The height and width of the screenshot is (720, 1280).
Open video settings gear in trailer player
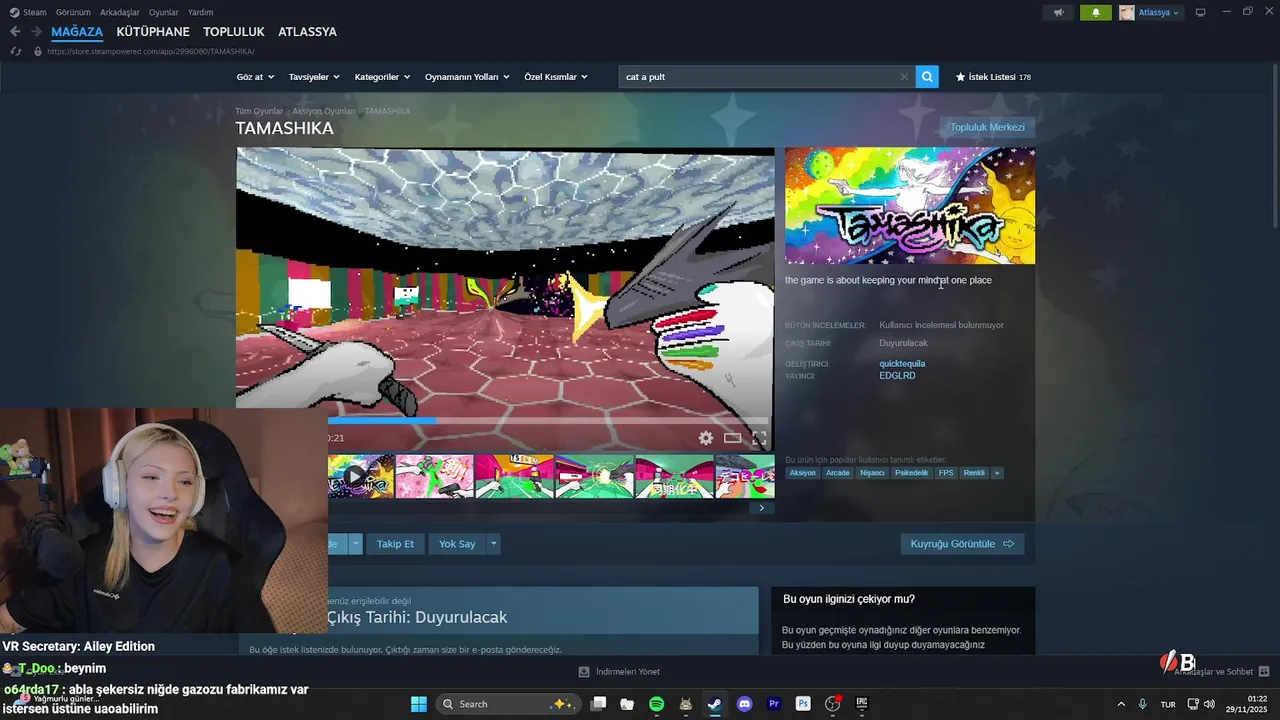pyautogui.click(x=706, y=438)
